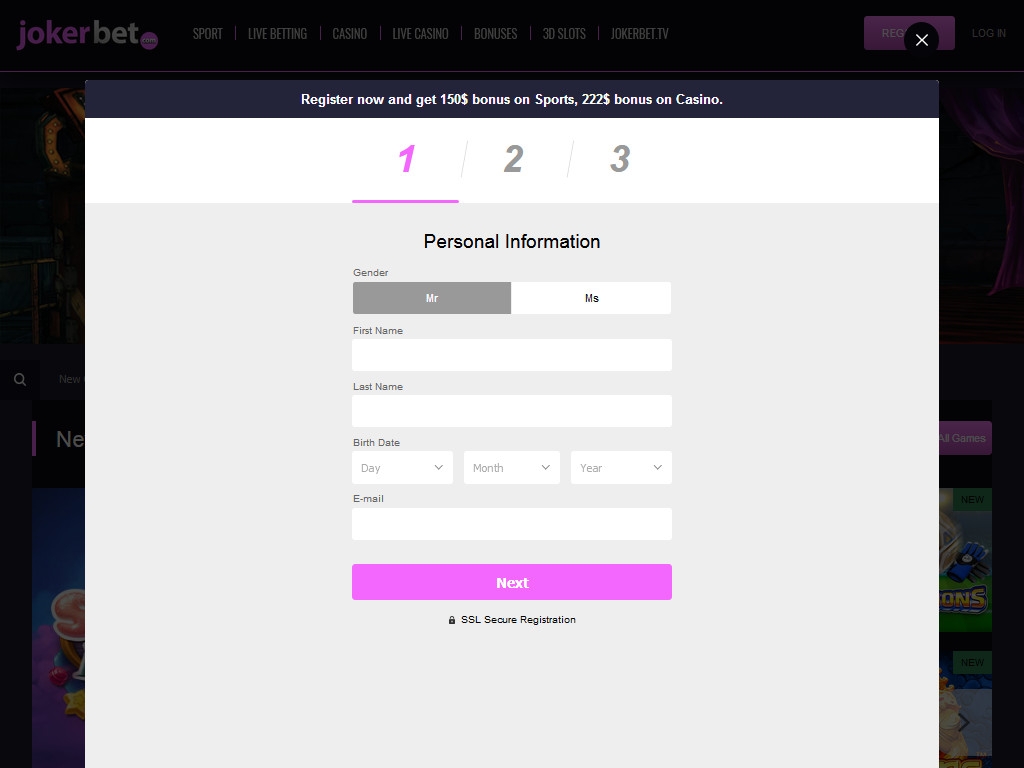Expand the Year dropdown

[x=621, y=468]
